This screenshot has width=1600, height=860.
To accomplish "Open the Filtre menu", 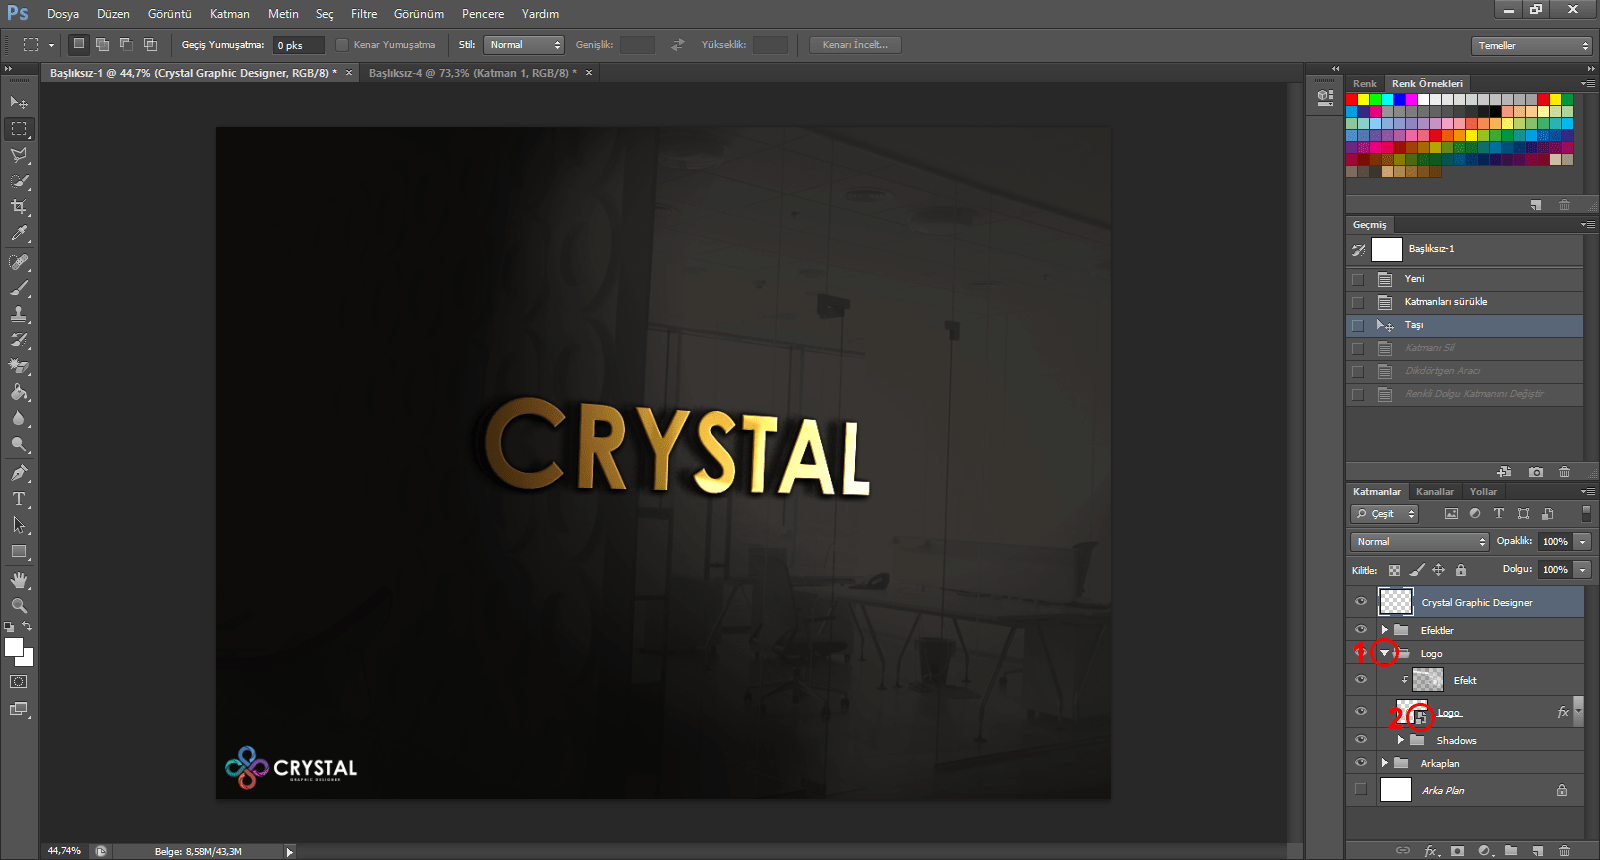I will click(x=364, y=14).
